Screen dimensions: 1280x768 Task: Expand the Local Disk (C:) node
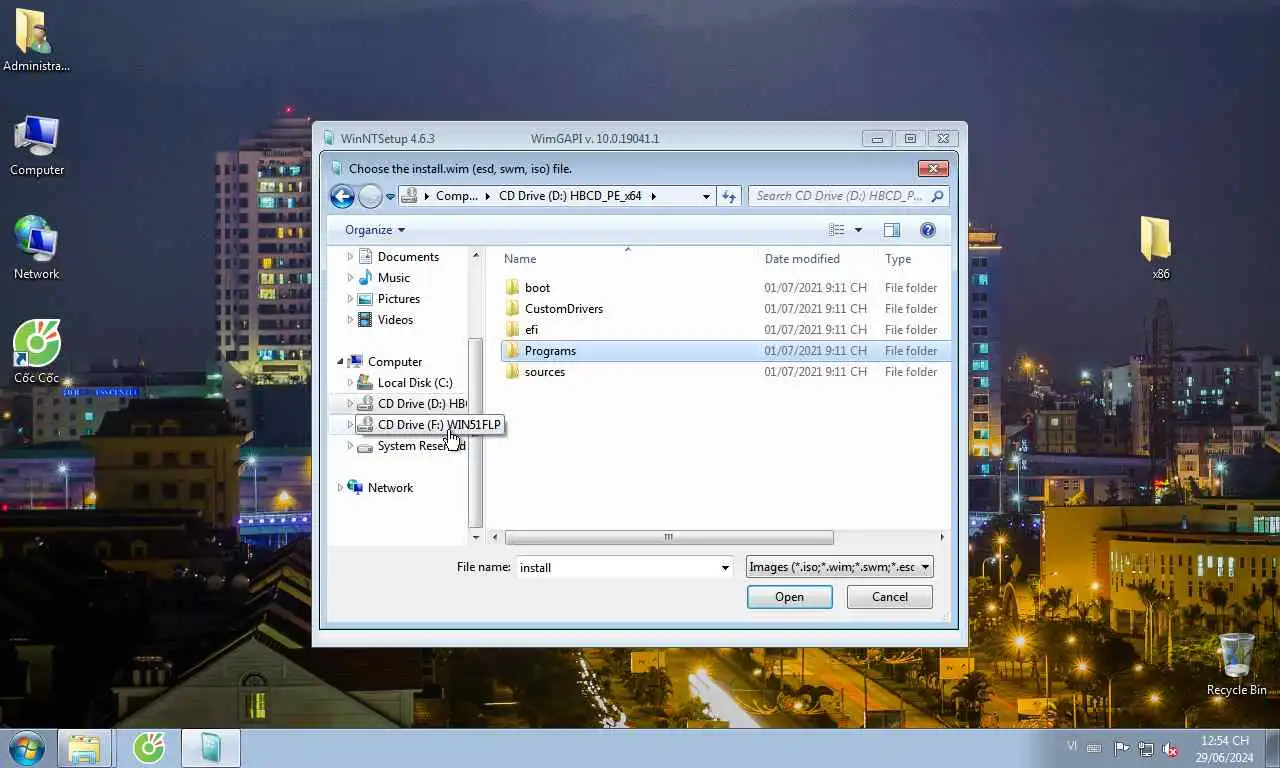350,383
